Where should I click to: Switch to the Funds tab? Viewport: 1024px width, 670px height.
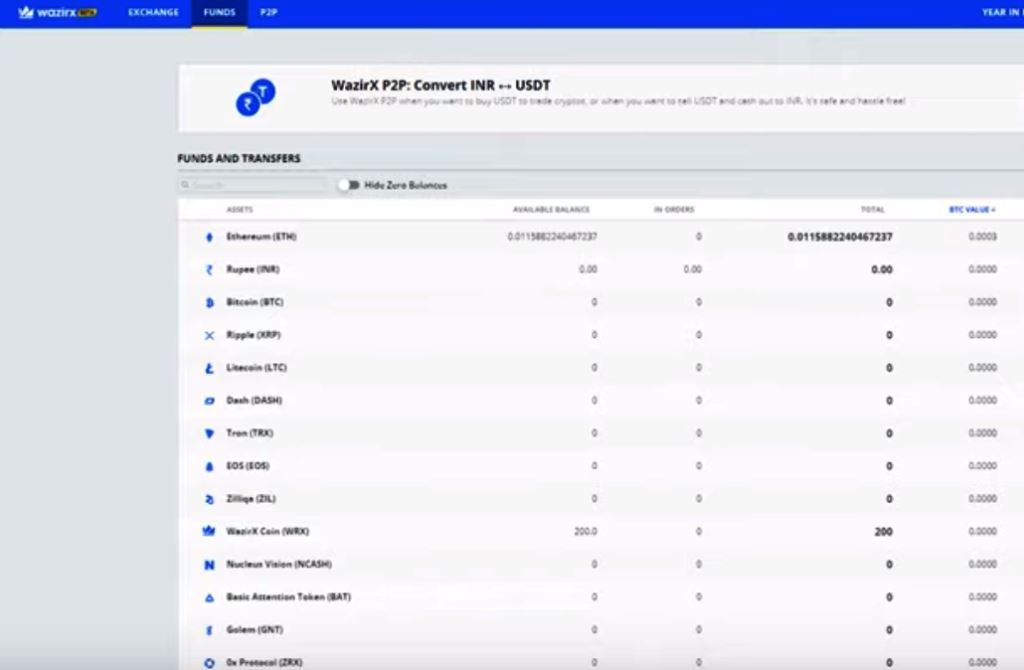pos(219,12)
